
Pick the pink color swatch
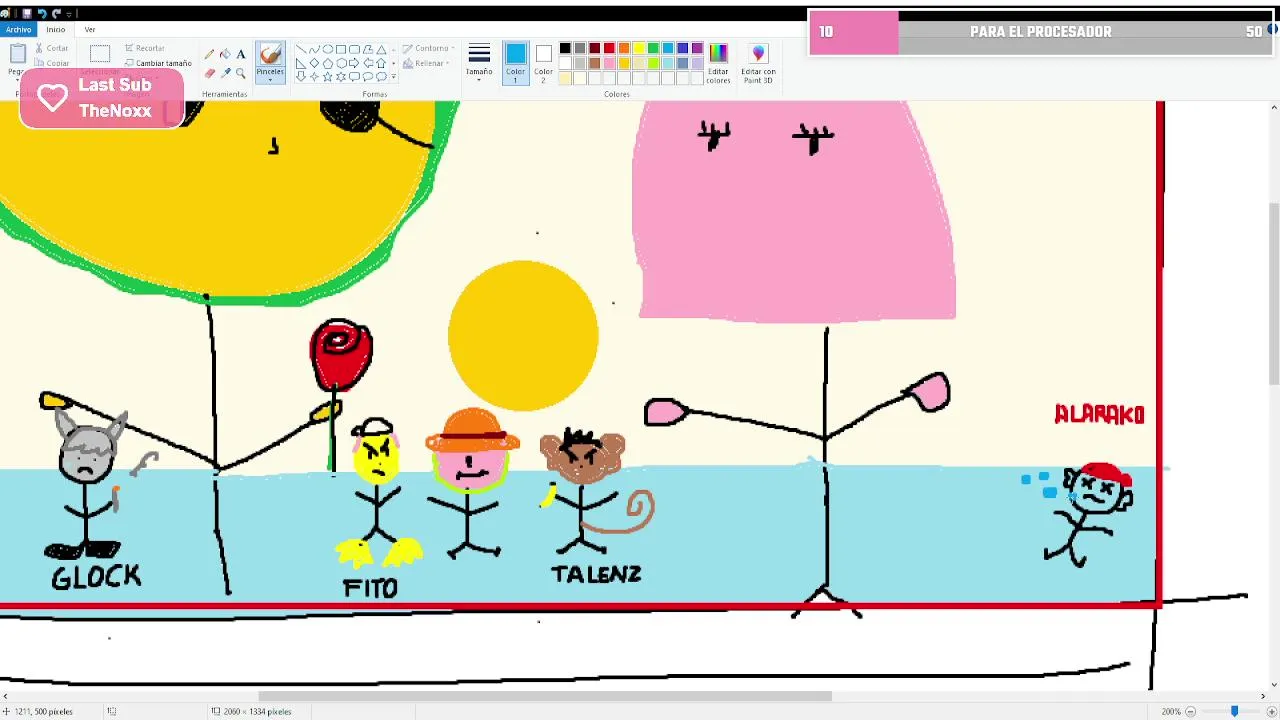click(x=609, y=63)
